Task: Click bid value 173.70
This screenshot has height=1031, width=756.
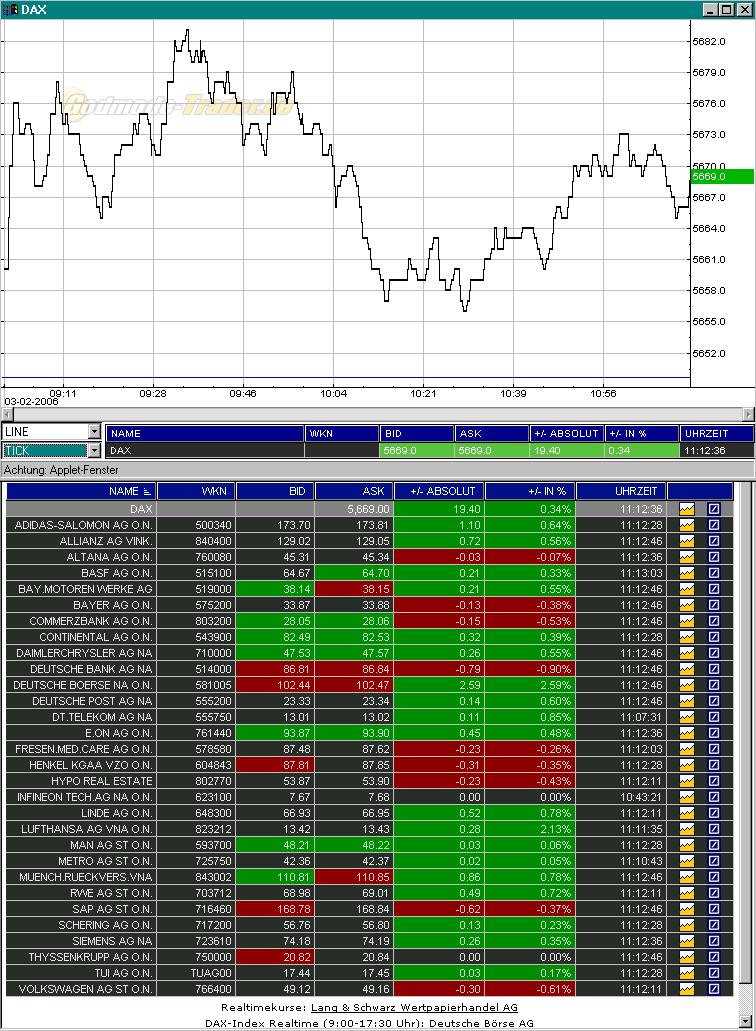Action: pos(294,525)
